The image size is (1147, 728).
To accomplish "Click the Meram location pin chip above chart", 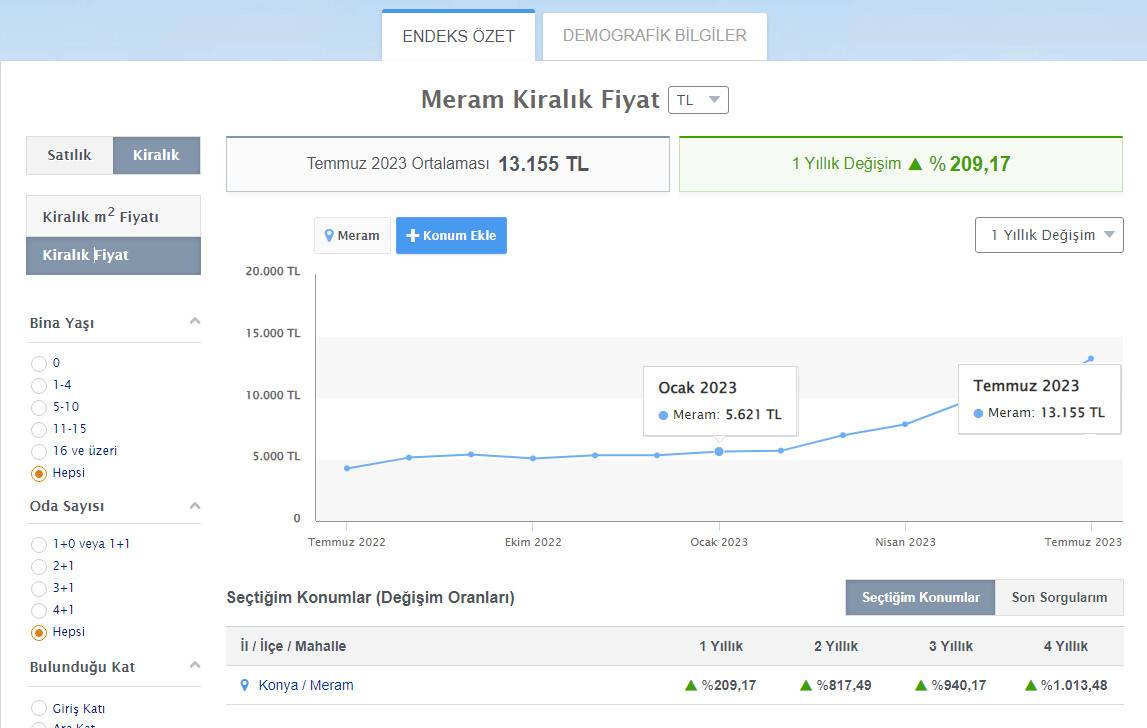I will (x=352, y=236).
